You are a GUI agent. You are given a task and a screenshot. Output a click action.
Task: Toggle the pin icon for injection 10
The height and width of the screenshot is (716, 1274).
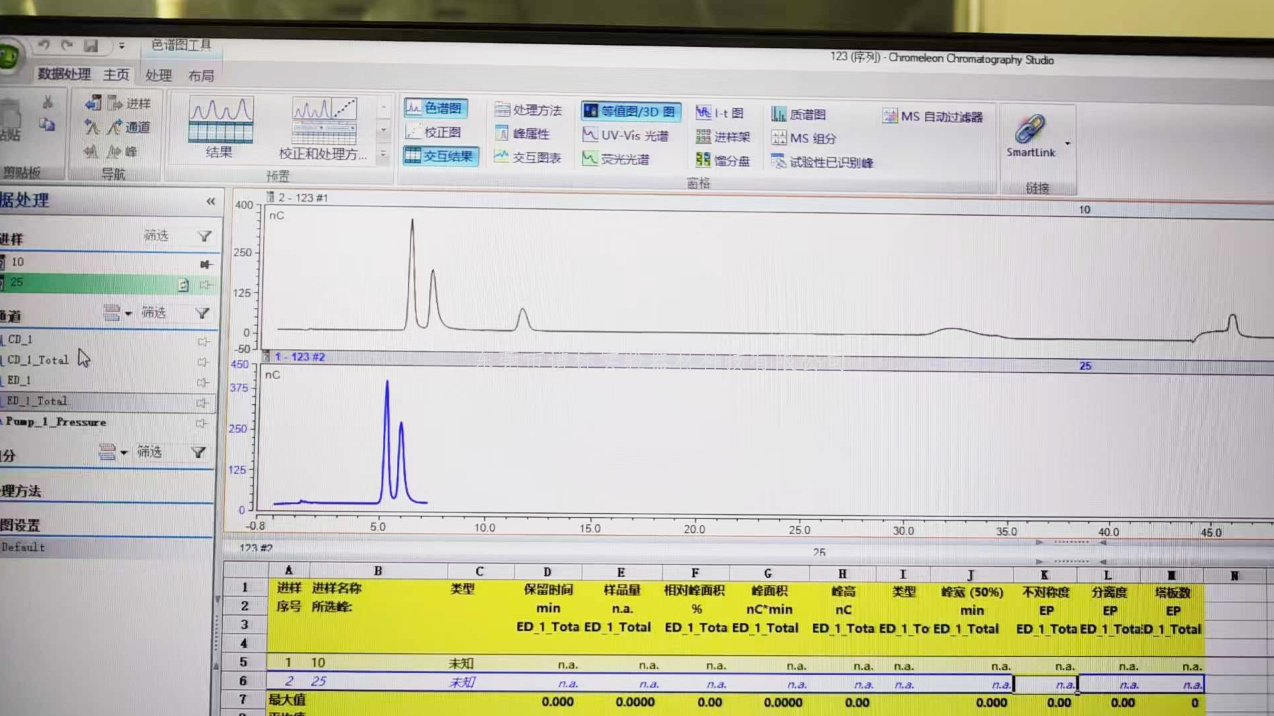click(206, 264)
